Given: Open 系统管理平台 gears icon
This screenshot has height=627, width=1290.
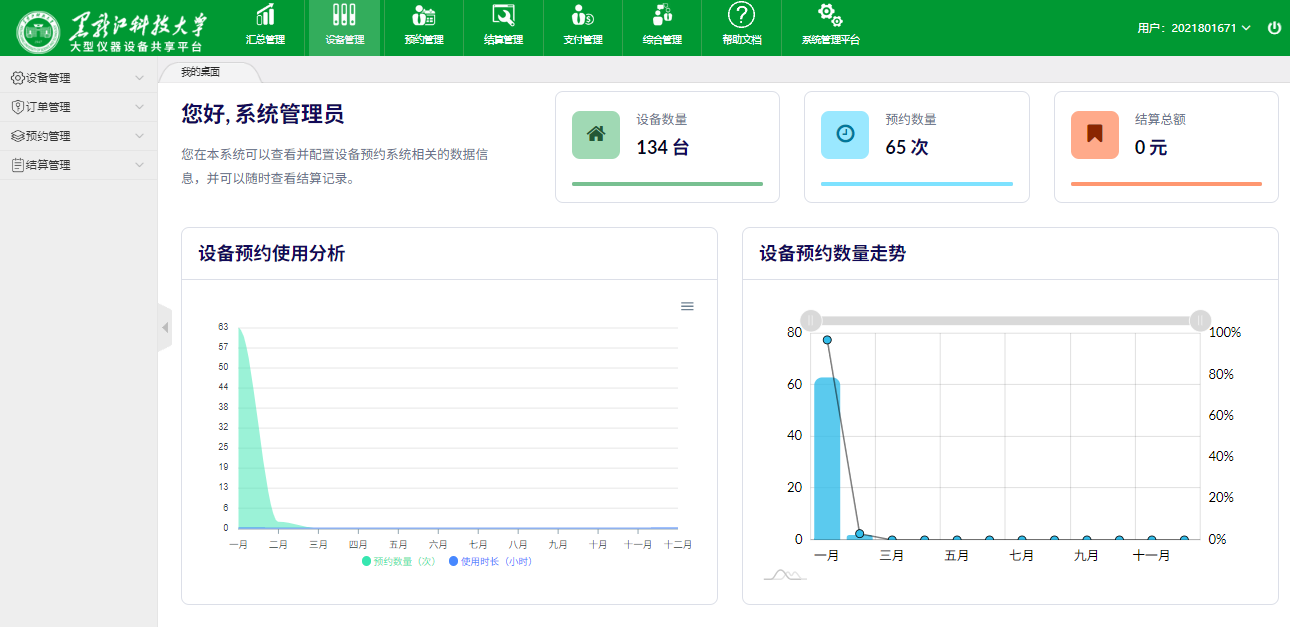Looking at the screenshot, I should point(830,15).
